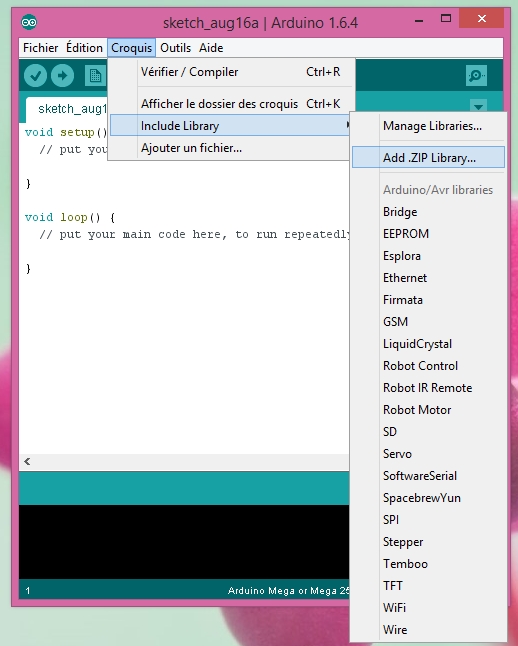Include the Servo library
The image size is (518, 646).
tap(428, 454)
